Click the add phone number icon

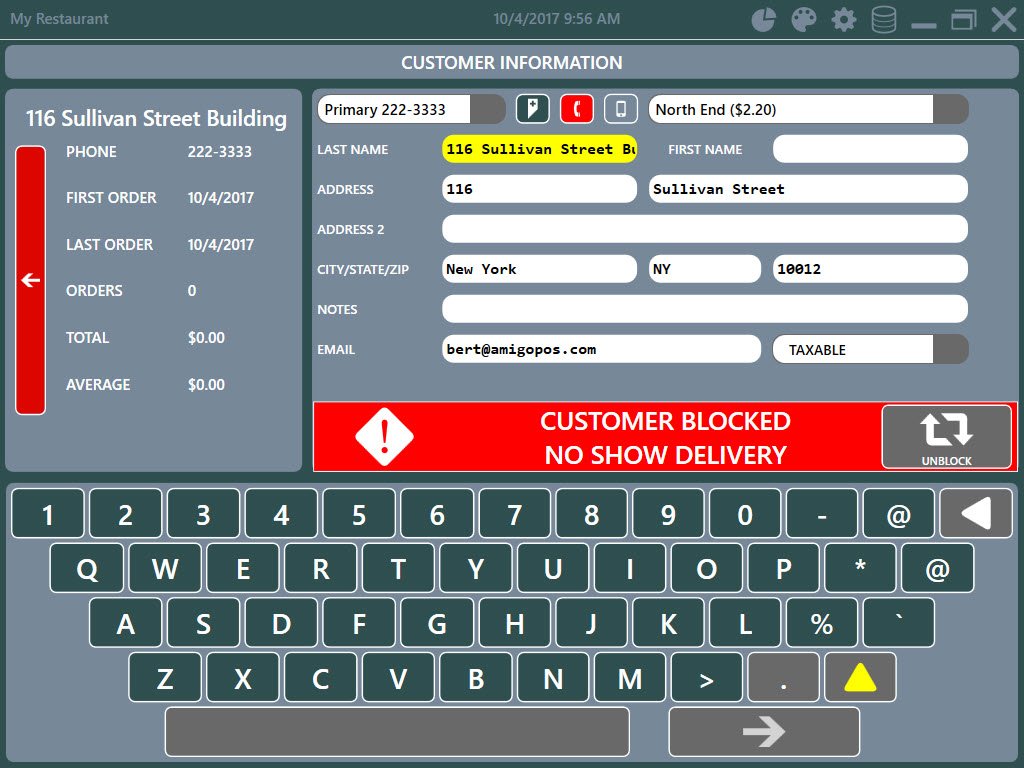coord(532,109)
